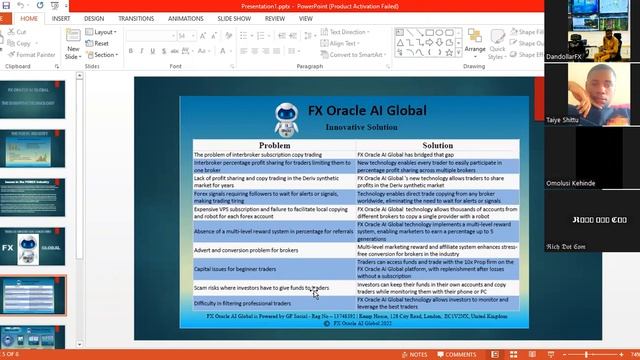Image resolution: width=640 pixels, height=360 pixels.
Task: Open COMMENTS pane from status bar
Action: (457, 354)
